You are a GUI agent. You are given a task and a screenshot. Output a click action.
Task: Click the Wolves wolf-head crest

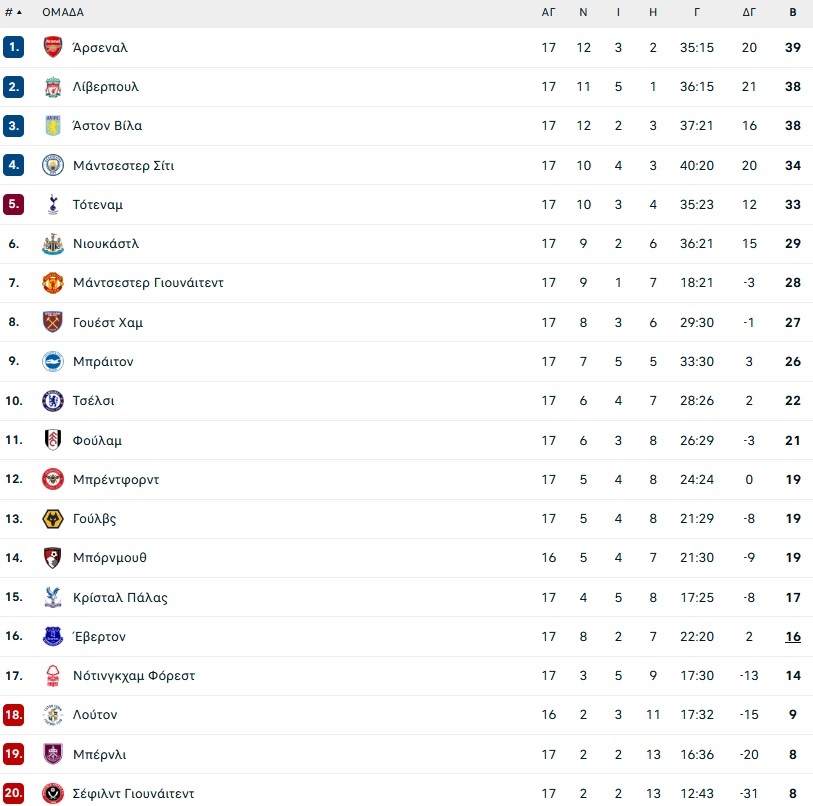(53, 519)
